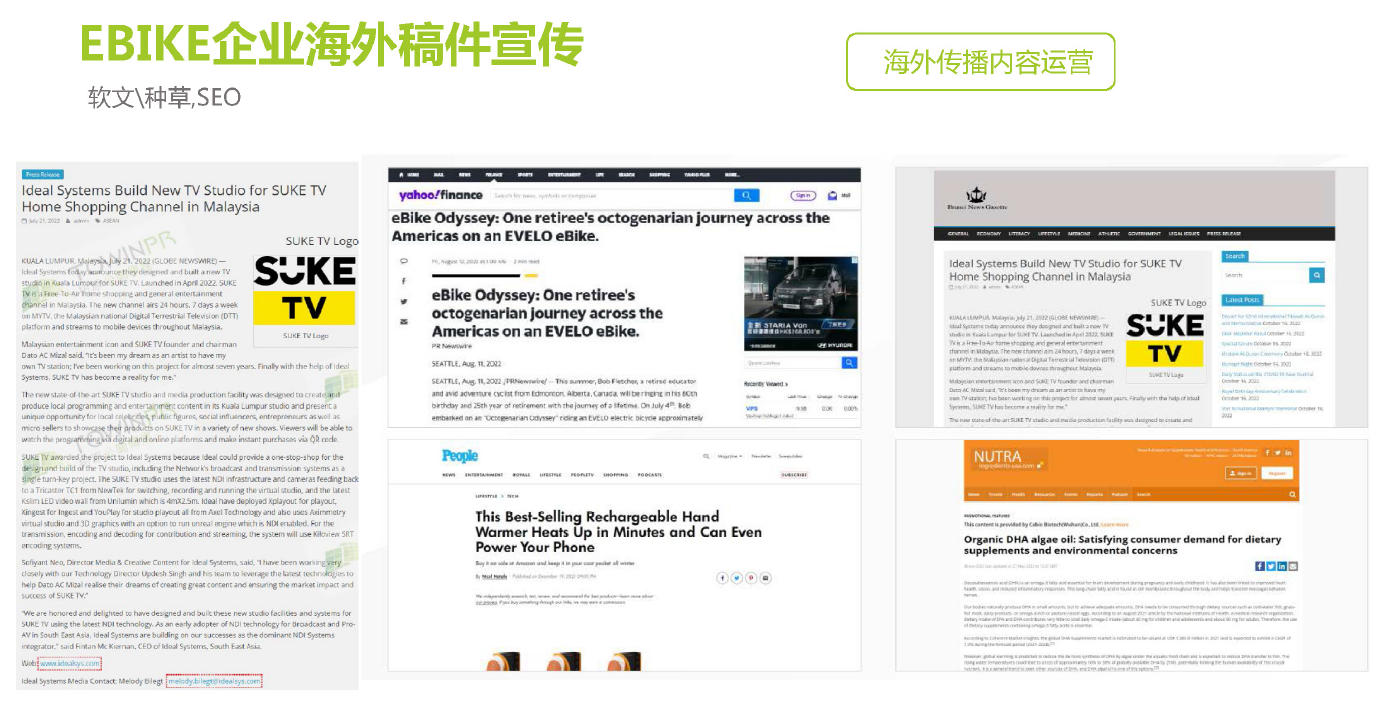The image size is (1378, 702).
Task: Click Sign in on Yahoo Finance
Action: 802,196
